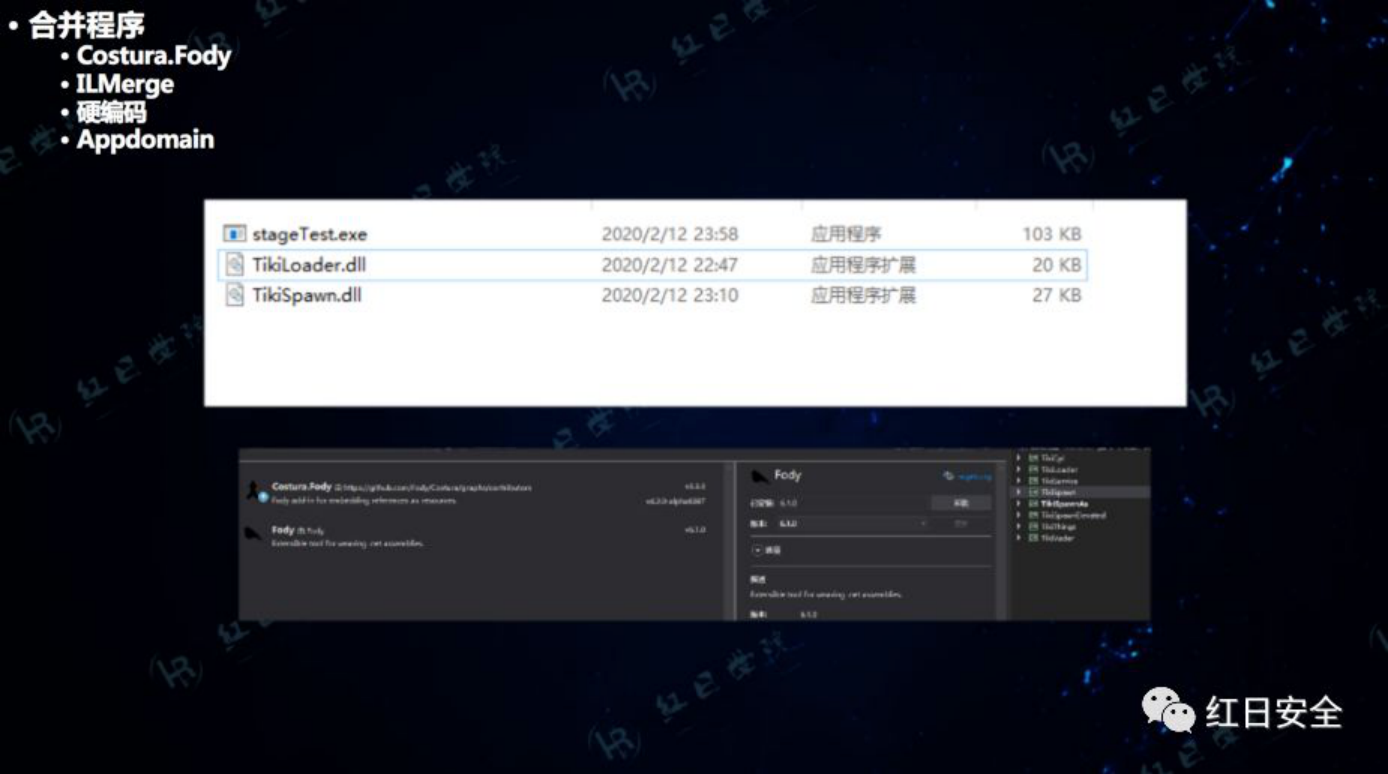Select the highlighted TikiSpawn project
1388x774 pixels.
coord(1058,492)
